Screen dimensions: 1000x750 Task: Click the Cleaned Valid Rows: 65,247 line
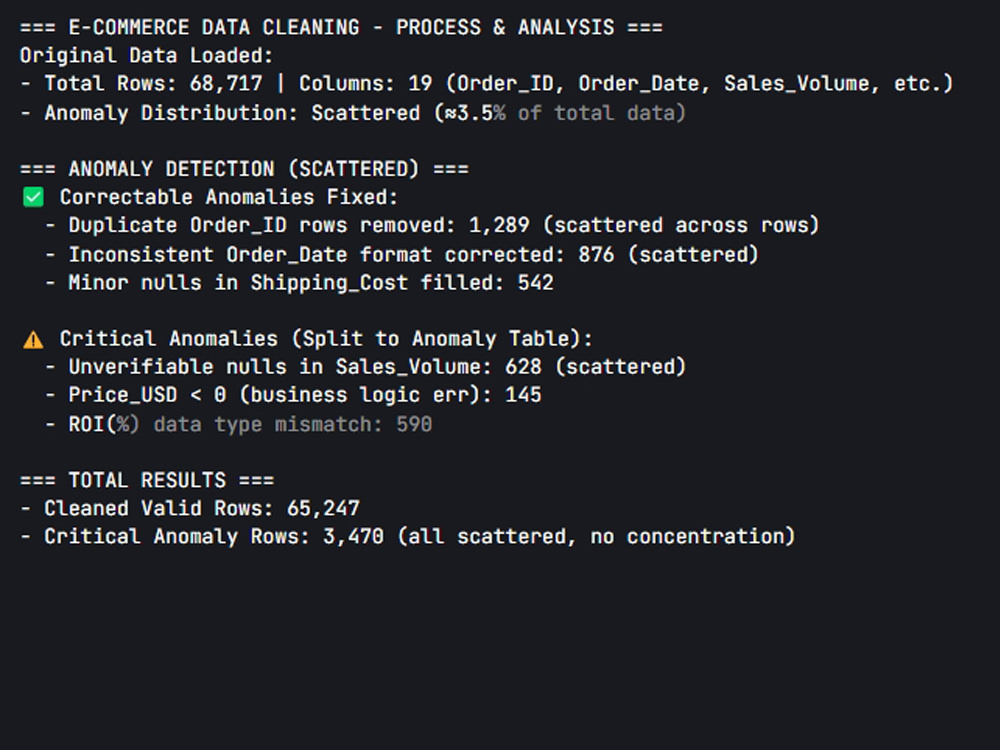click(x=189, y=508)
